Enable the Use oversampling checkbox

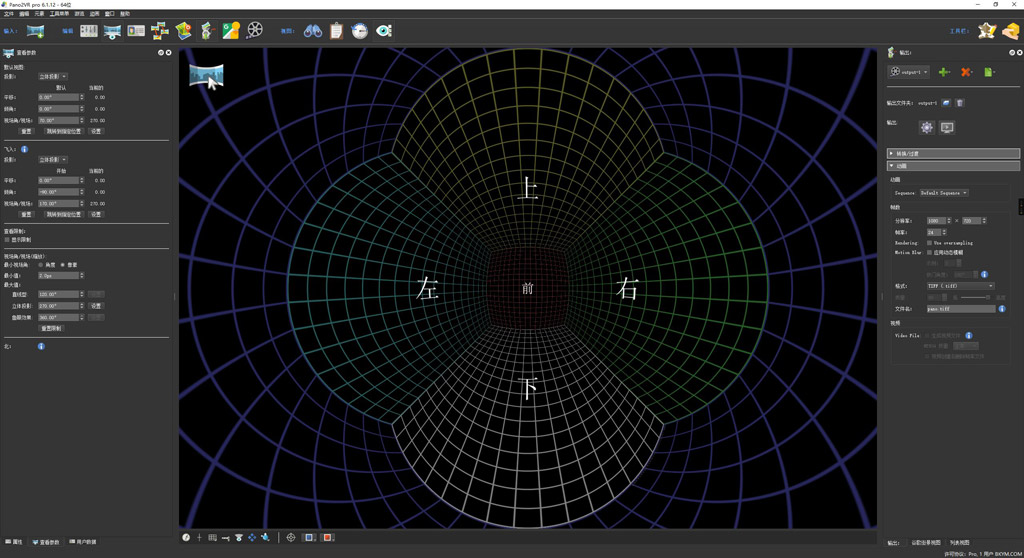click(929, 242)
